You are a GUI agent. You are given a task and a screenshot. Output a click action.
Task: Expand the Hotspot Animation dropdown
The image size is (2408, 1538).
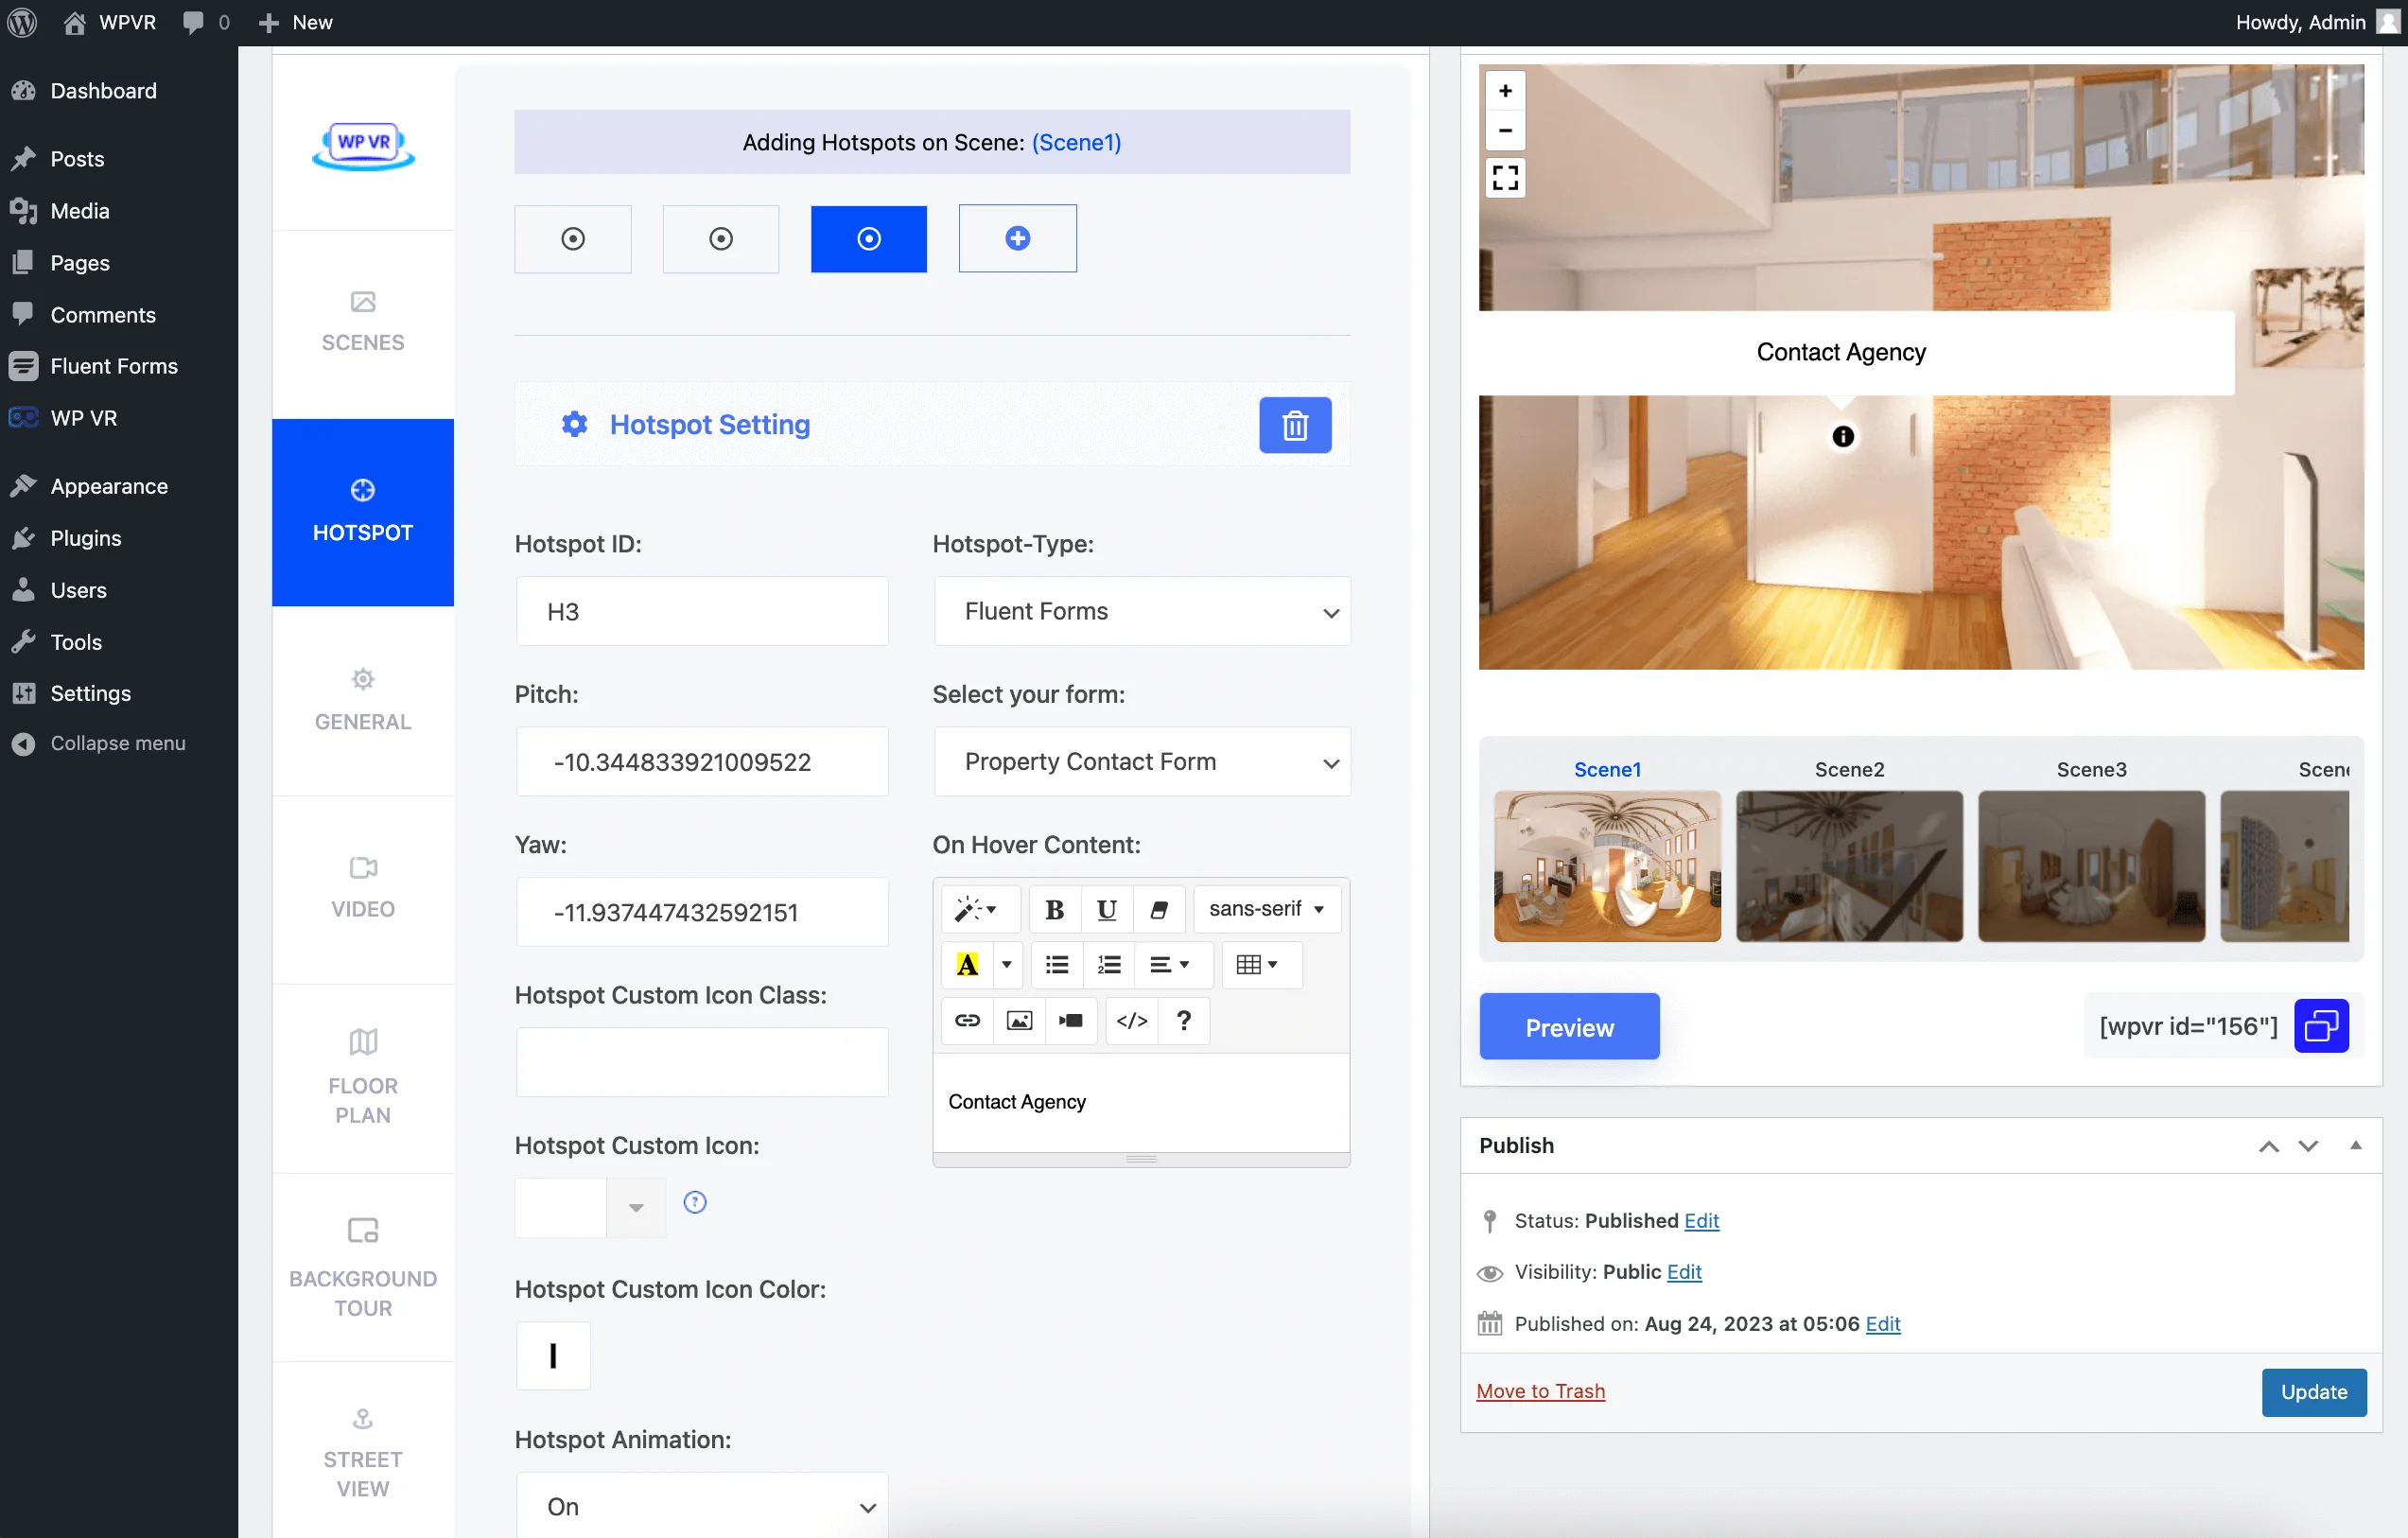tap(700, 1505)
